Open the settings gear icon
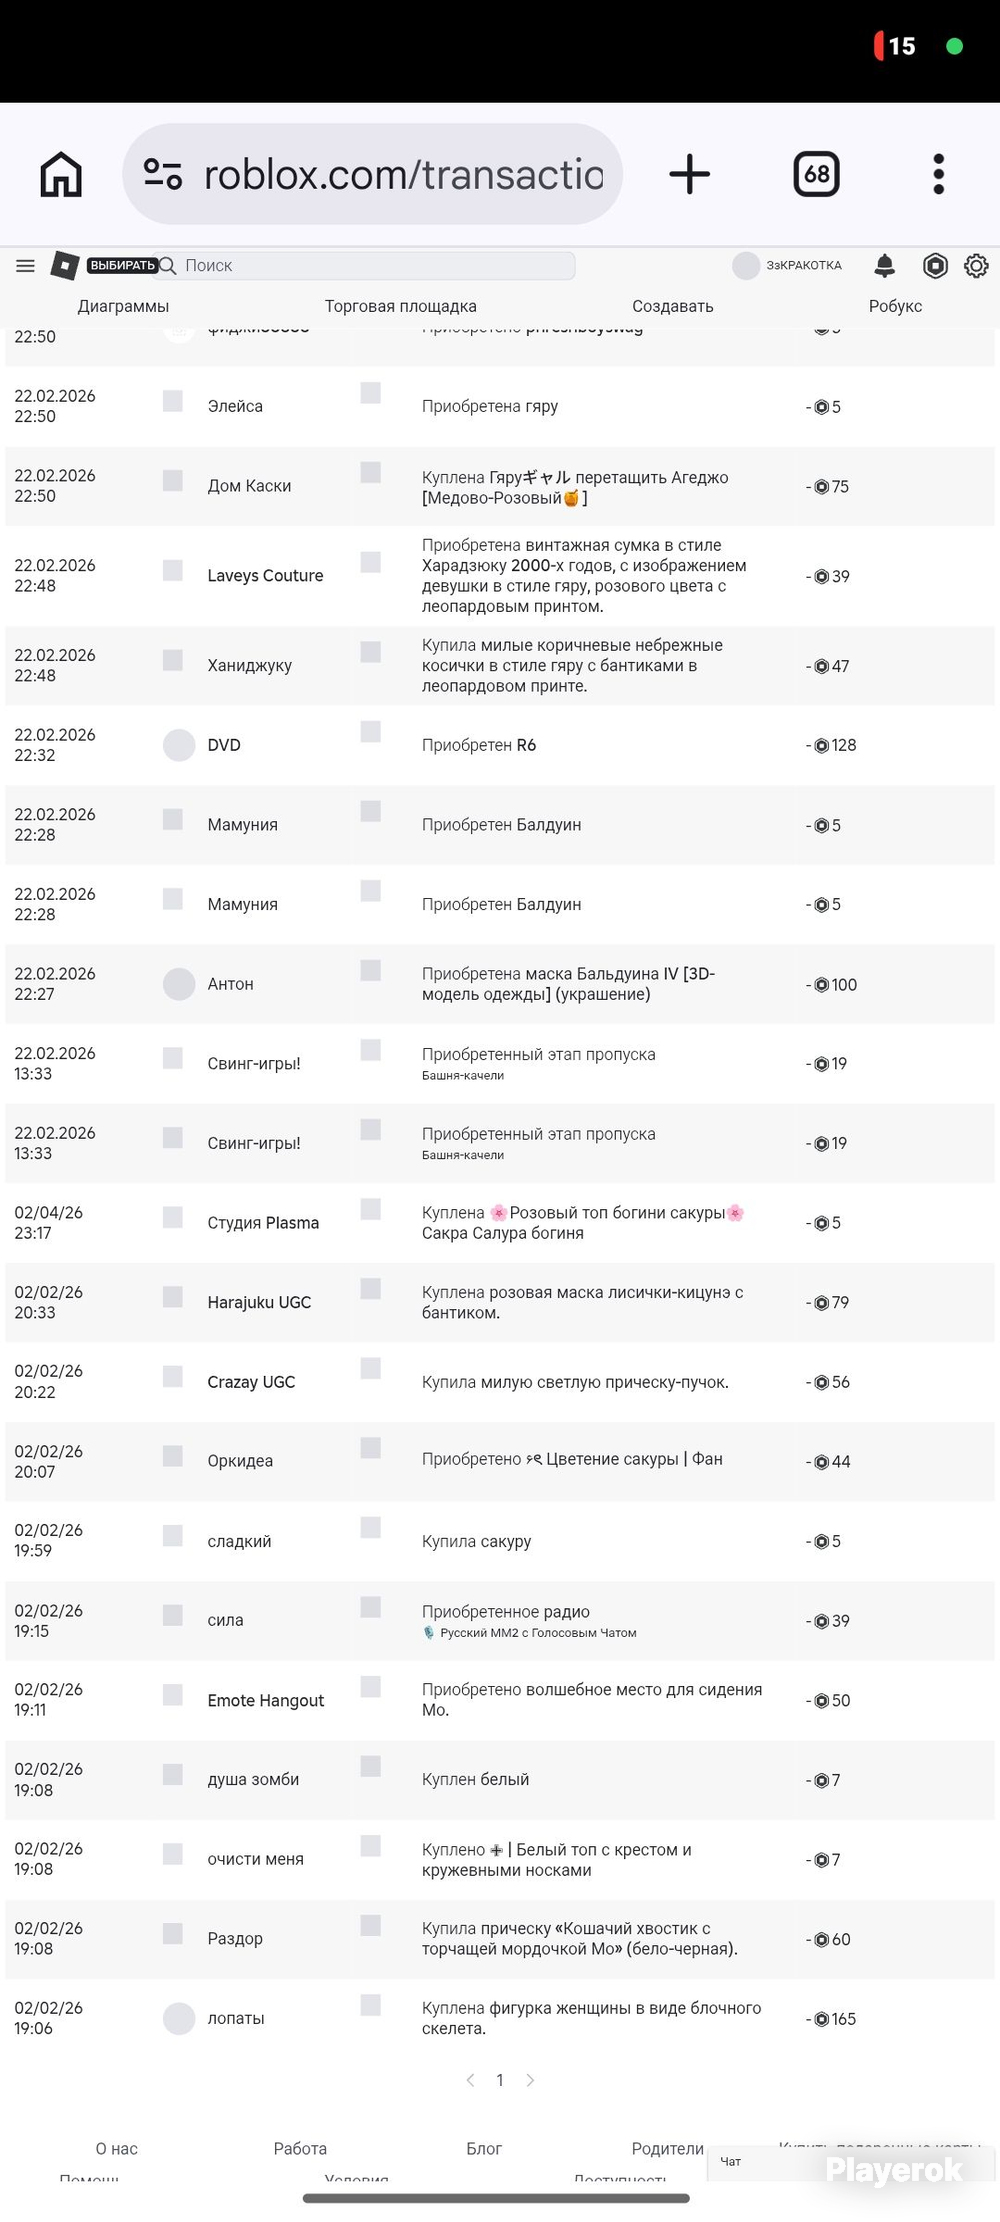Viewport: 1000px width, 2222px height. 976,265
